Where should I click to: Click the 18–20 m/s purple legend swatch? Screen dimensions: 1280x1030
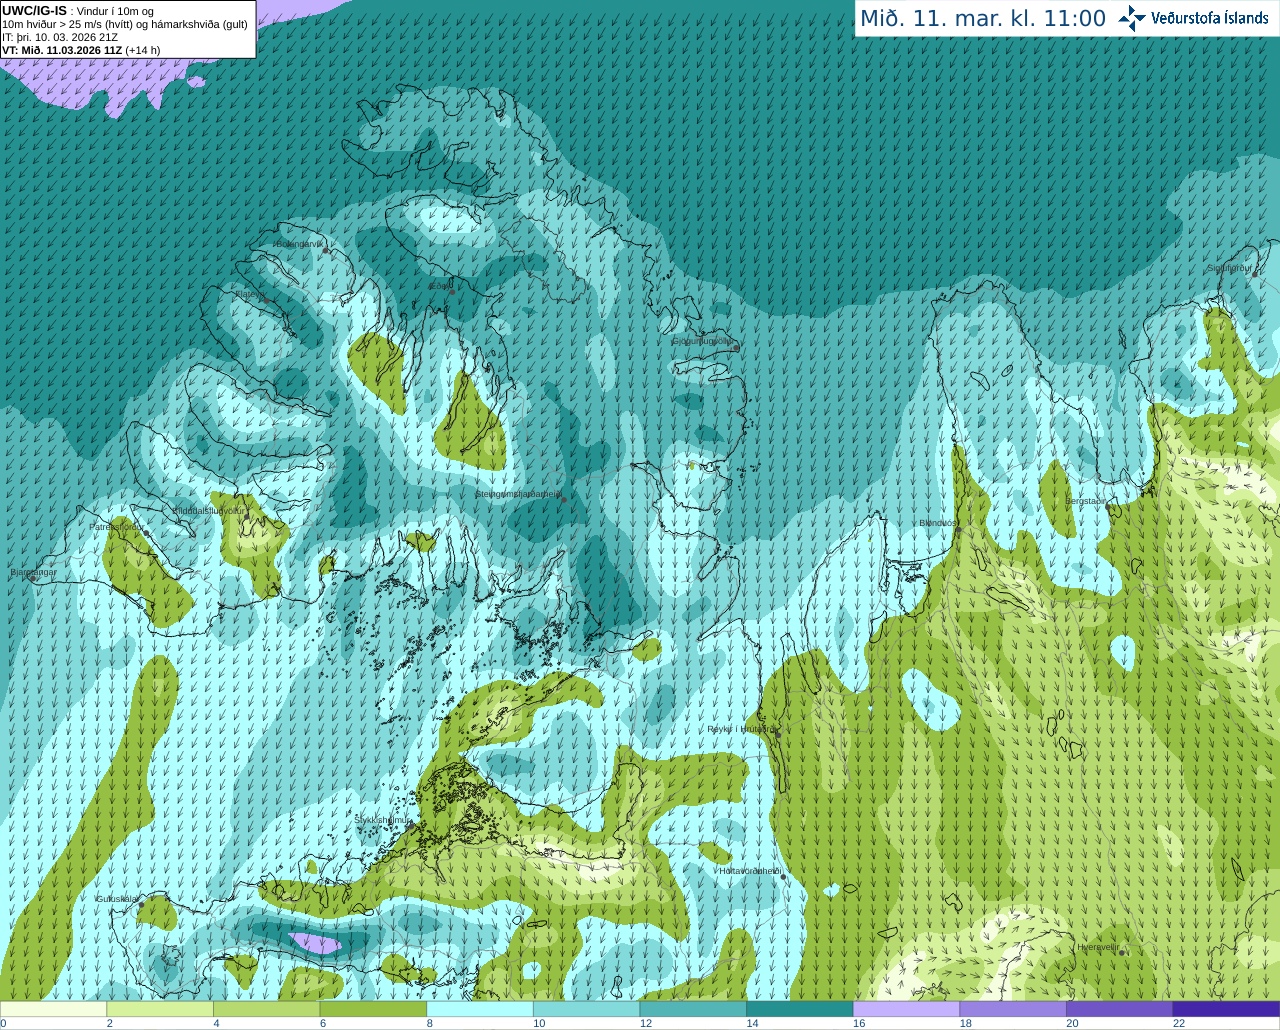pyautogui.click(x=1013, y=1009)
